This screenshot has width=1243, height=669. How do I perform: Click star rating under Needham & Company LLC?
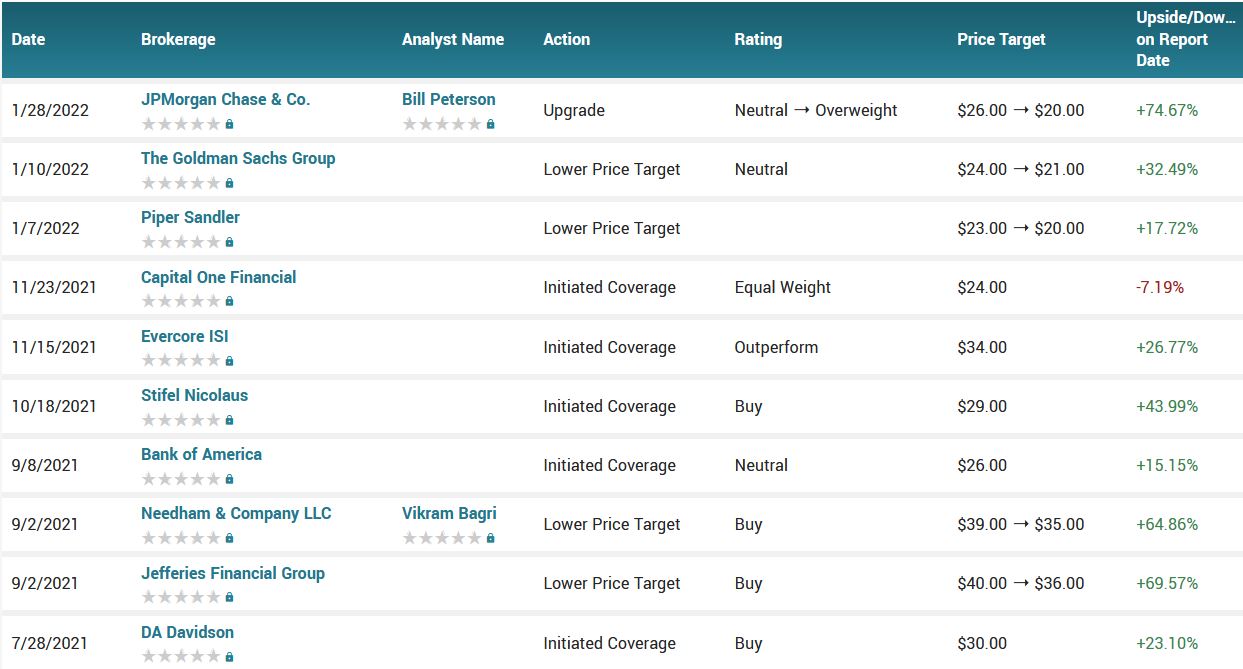(x=181, y=538)
